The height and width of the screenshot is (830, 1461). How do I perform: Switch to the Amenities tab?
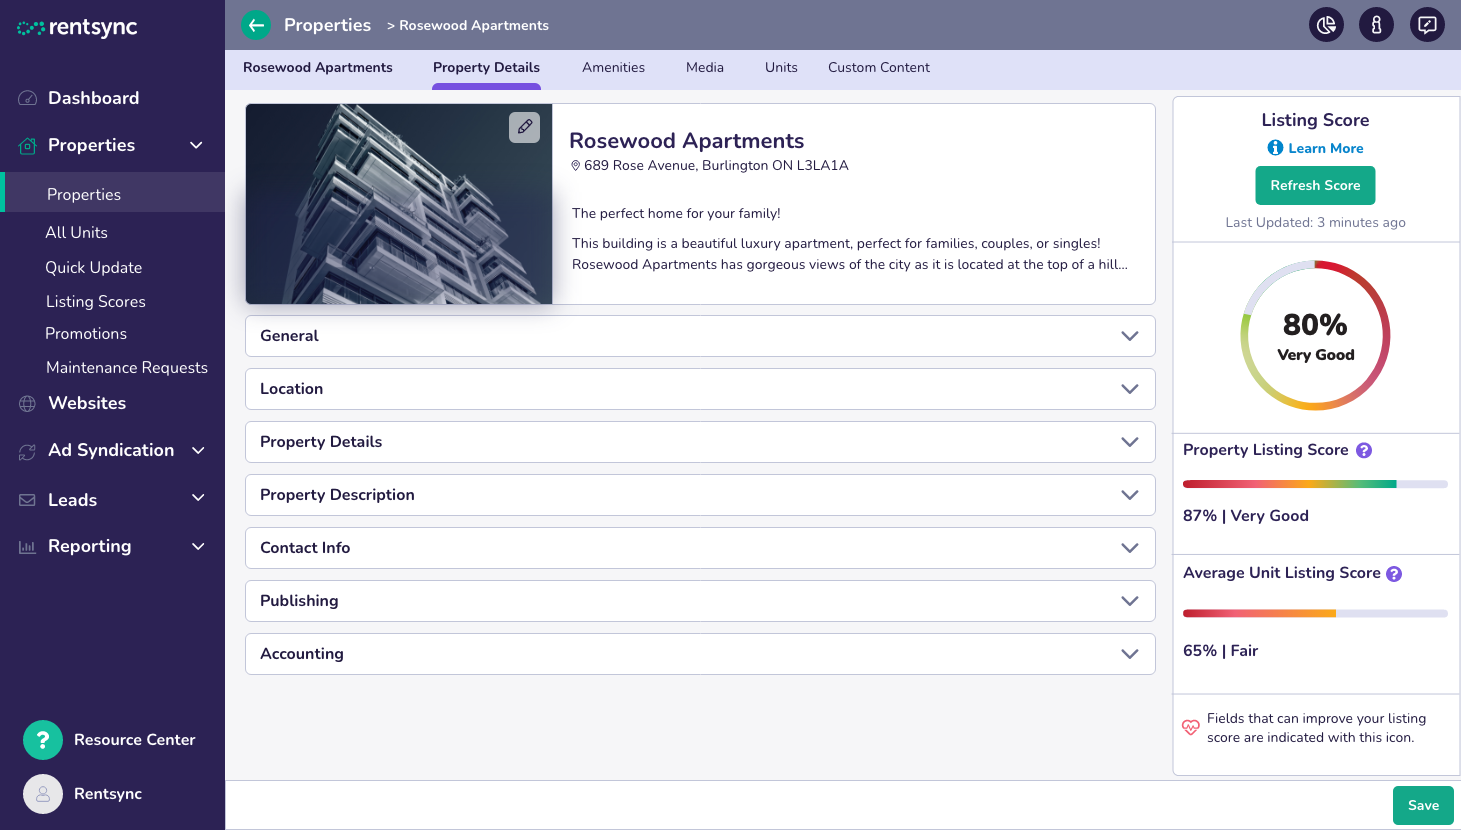613,68
